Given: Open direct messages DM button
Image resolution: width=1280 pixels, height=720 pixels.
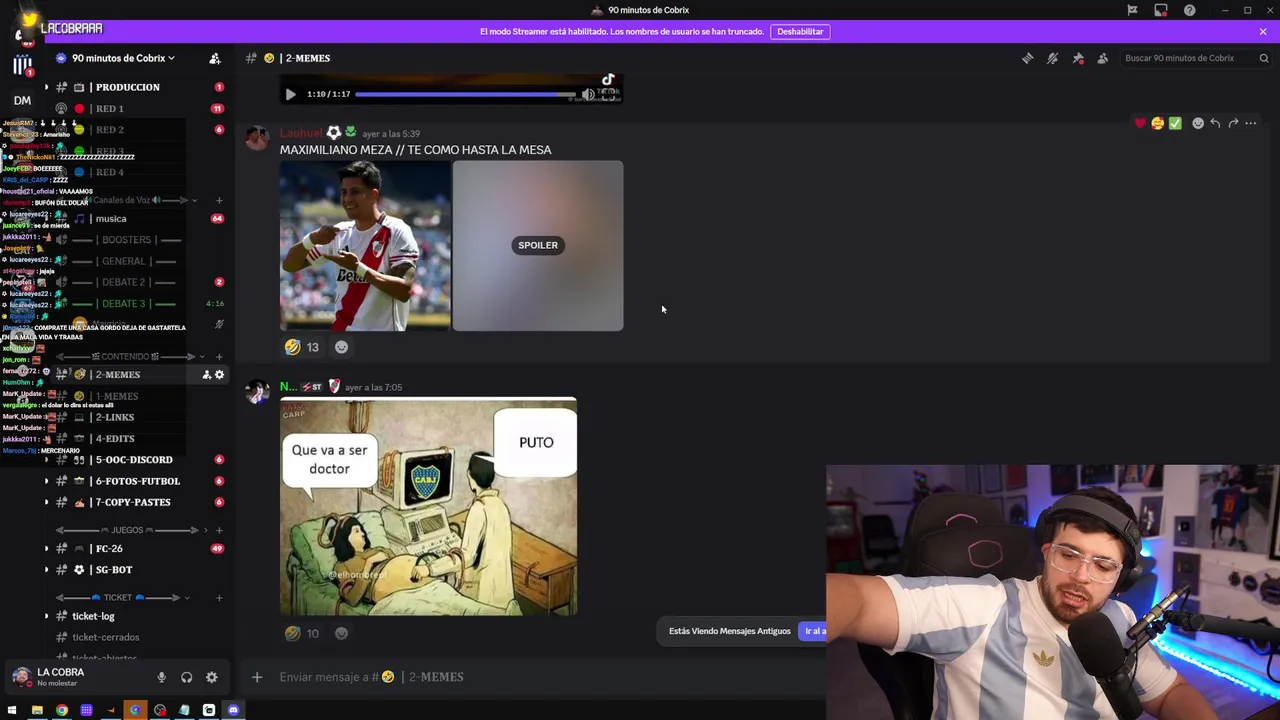Looking at the screenshot, I should click(x=22, y=100).
